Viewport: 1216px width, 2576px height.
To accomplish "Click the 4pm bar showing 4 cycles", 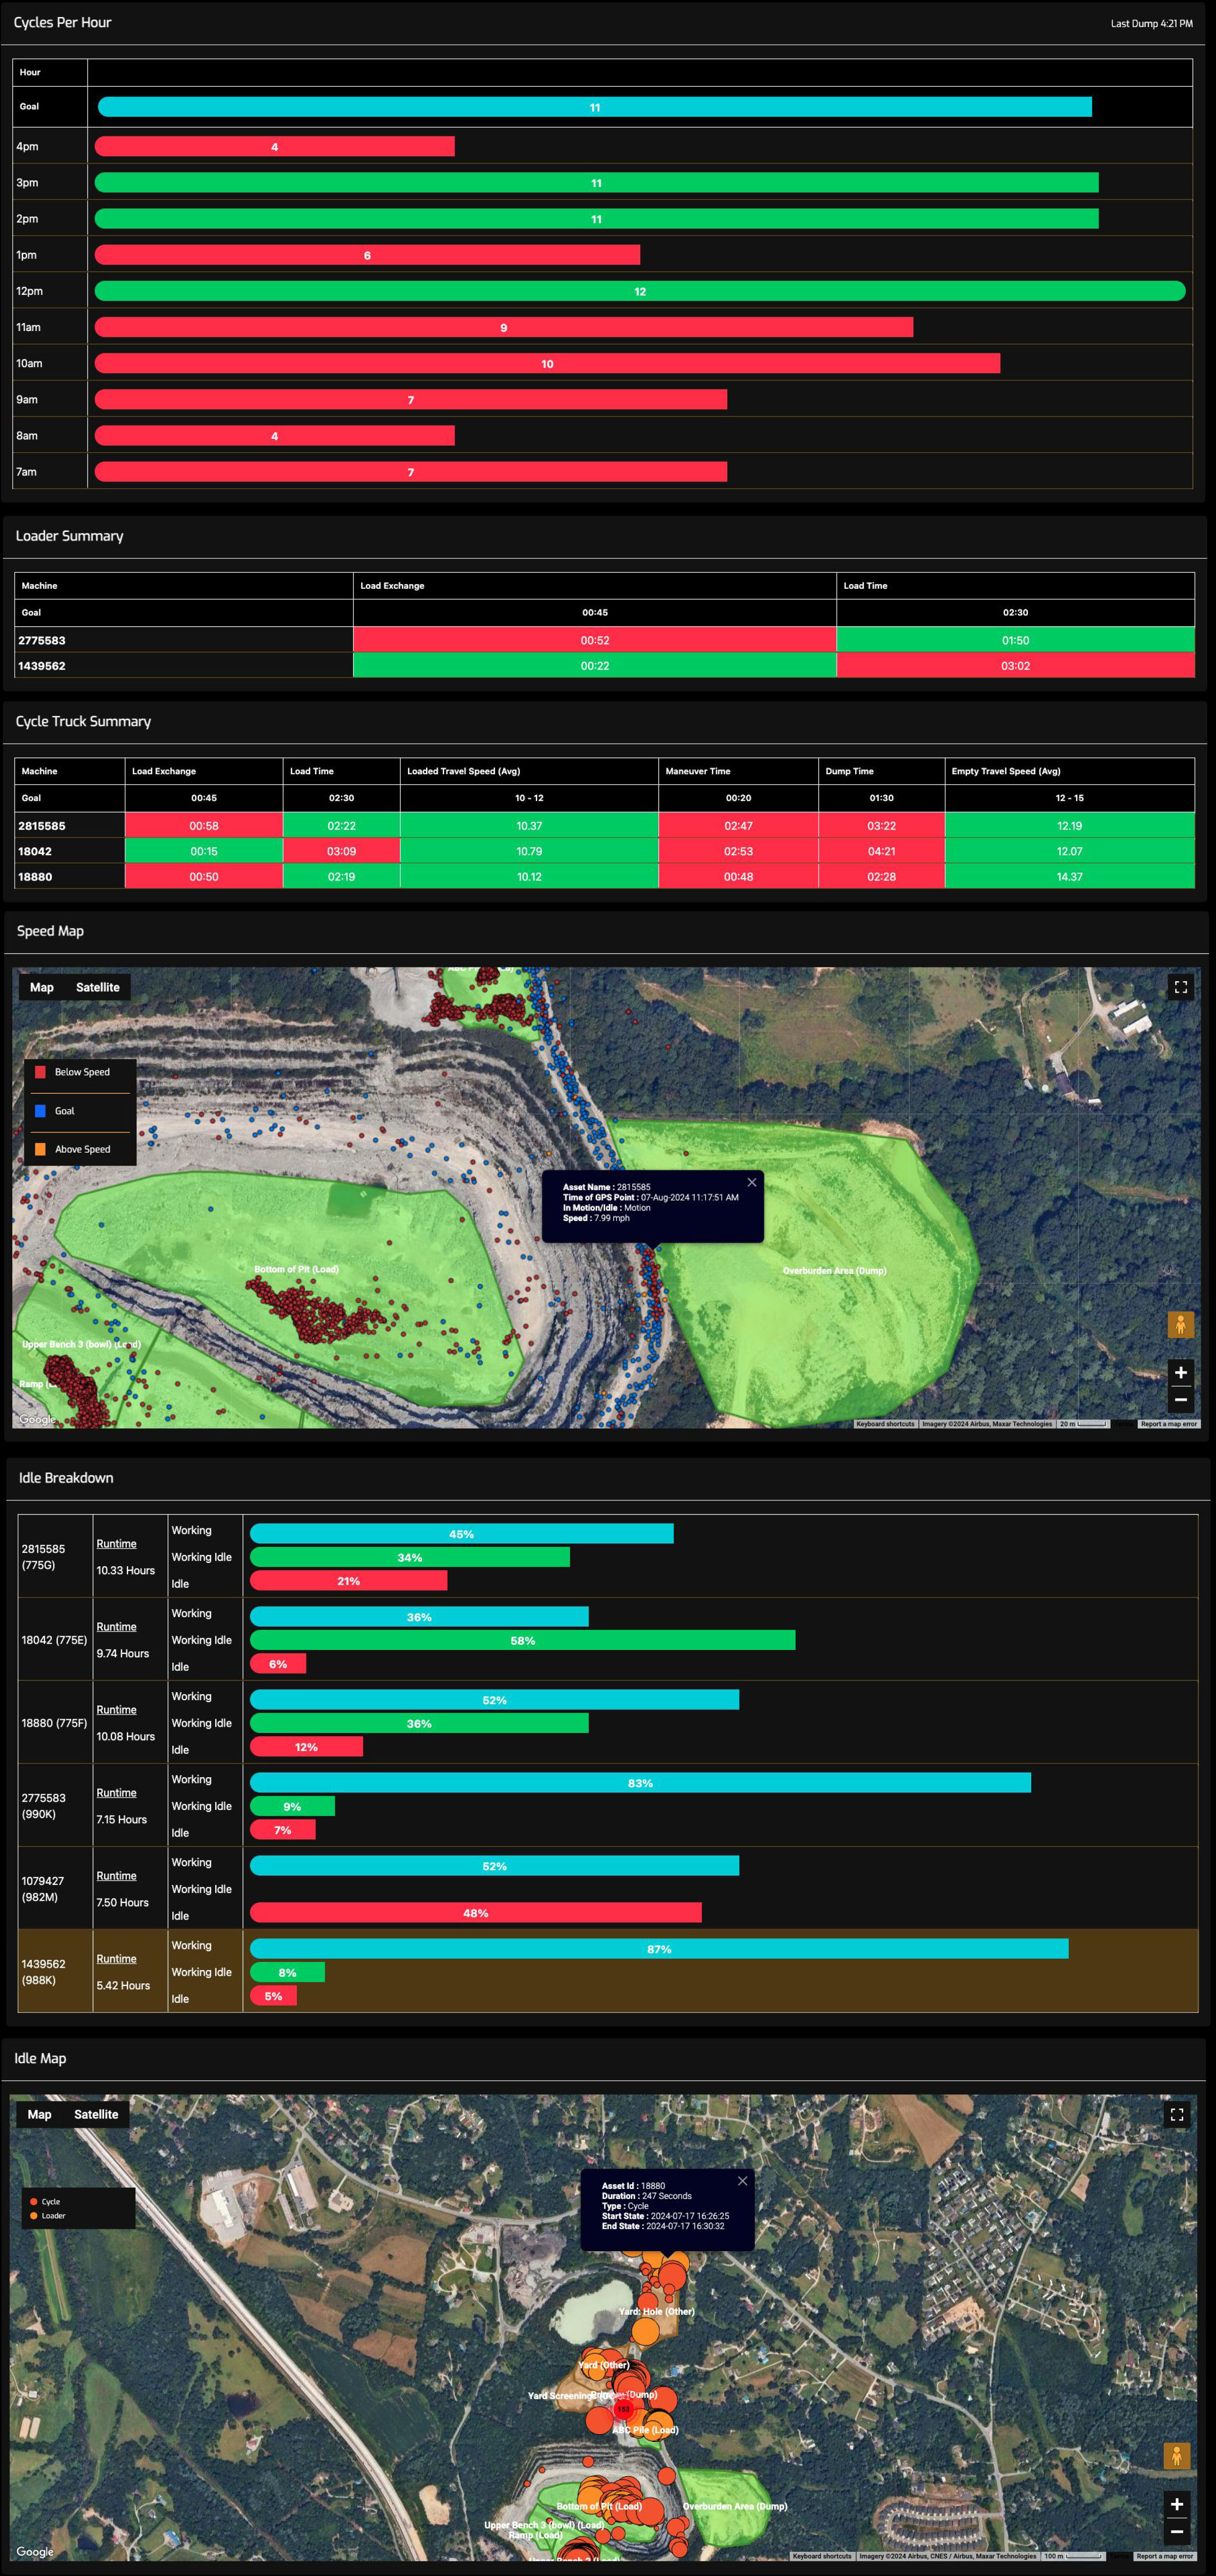I will tap(274, 147).
